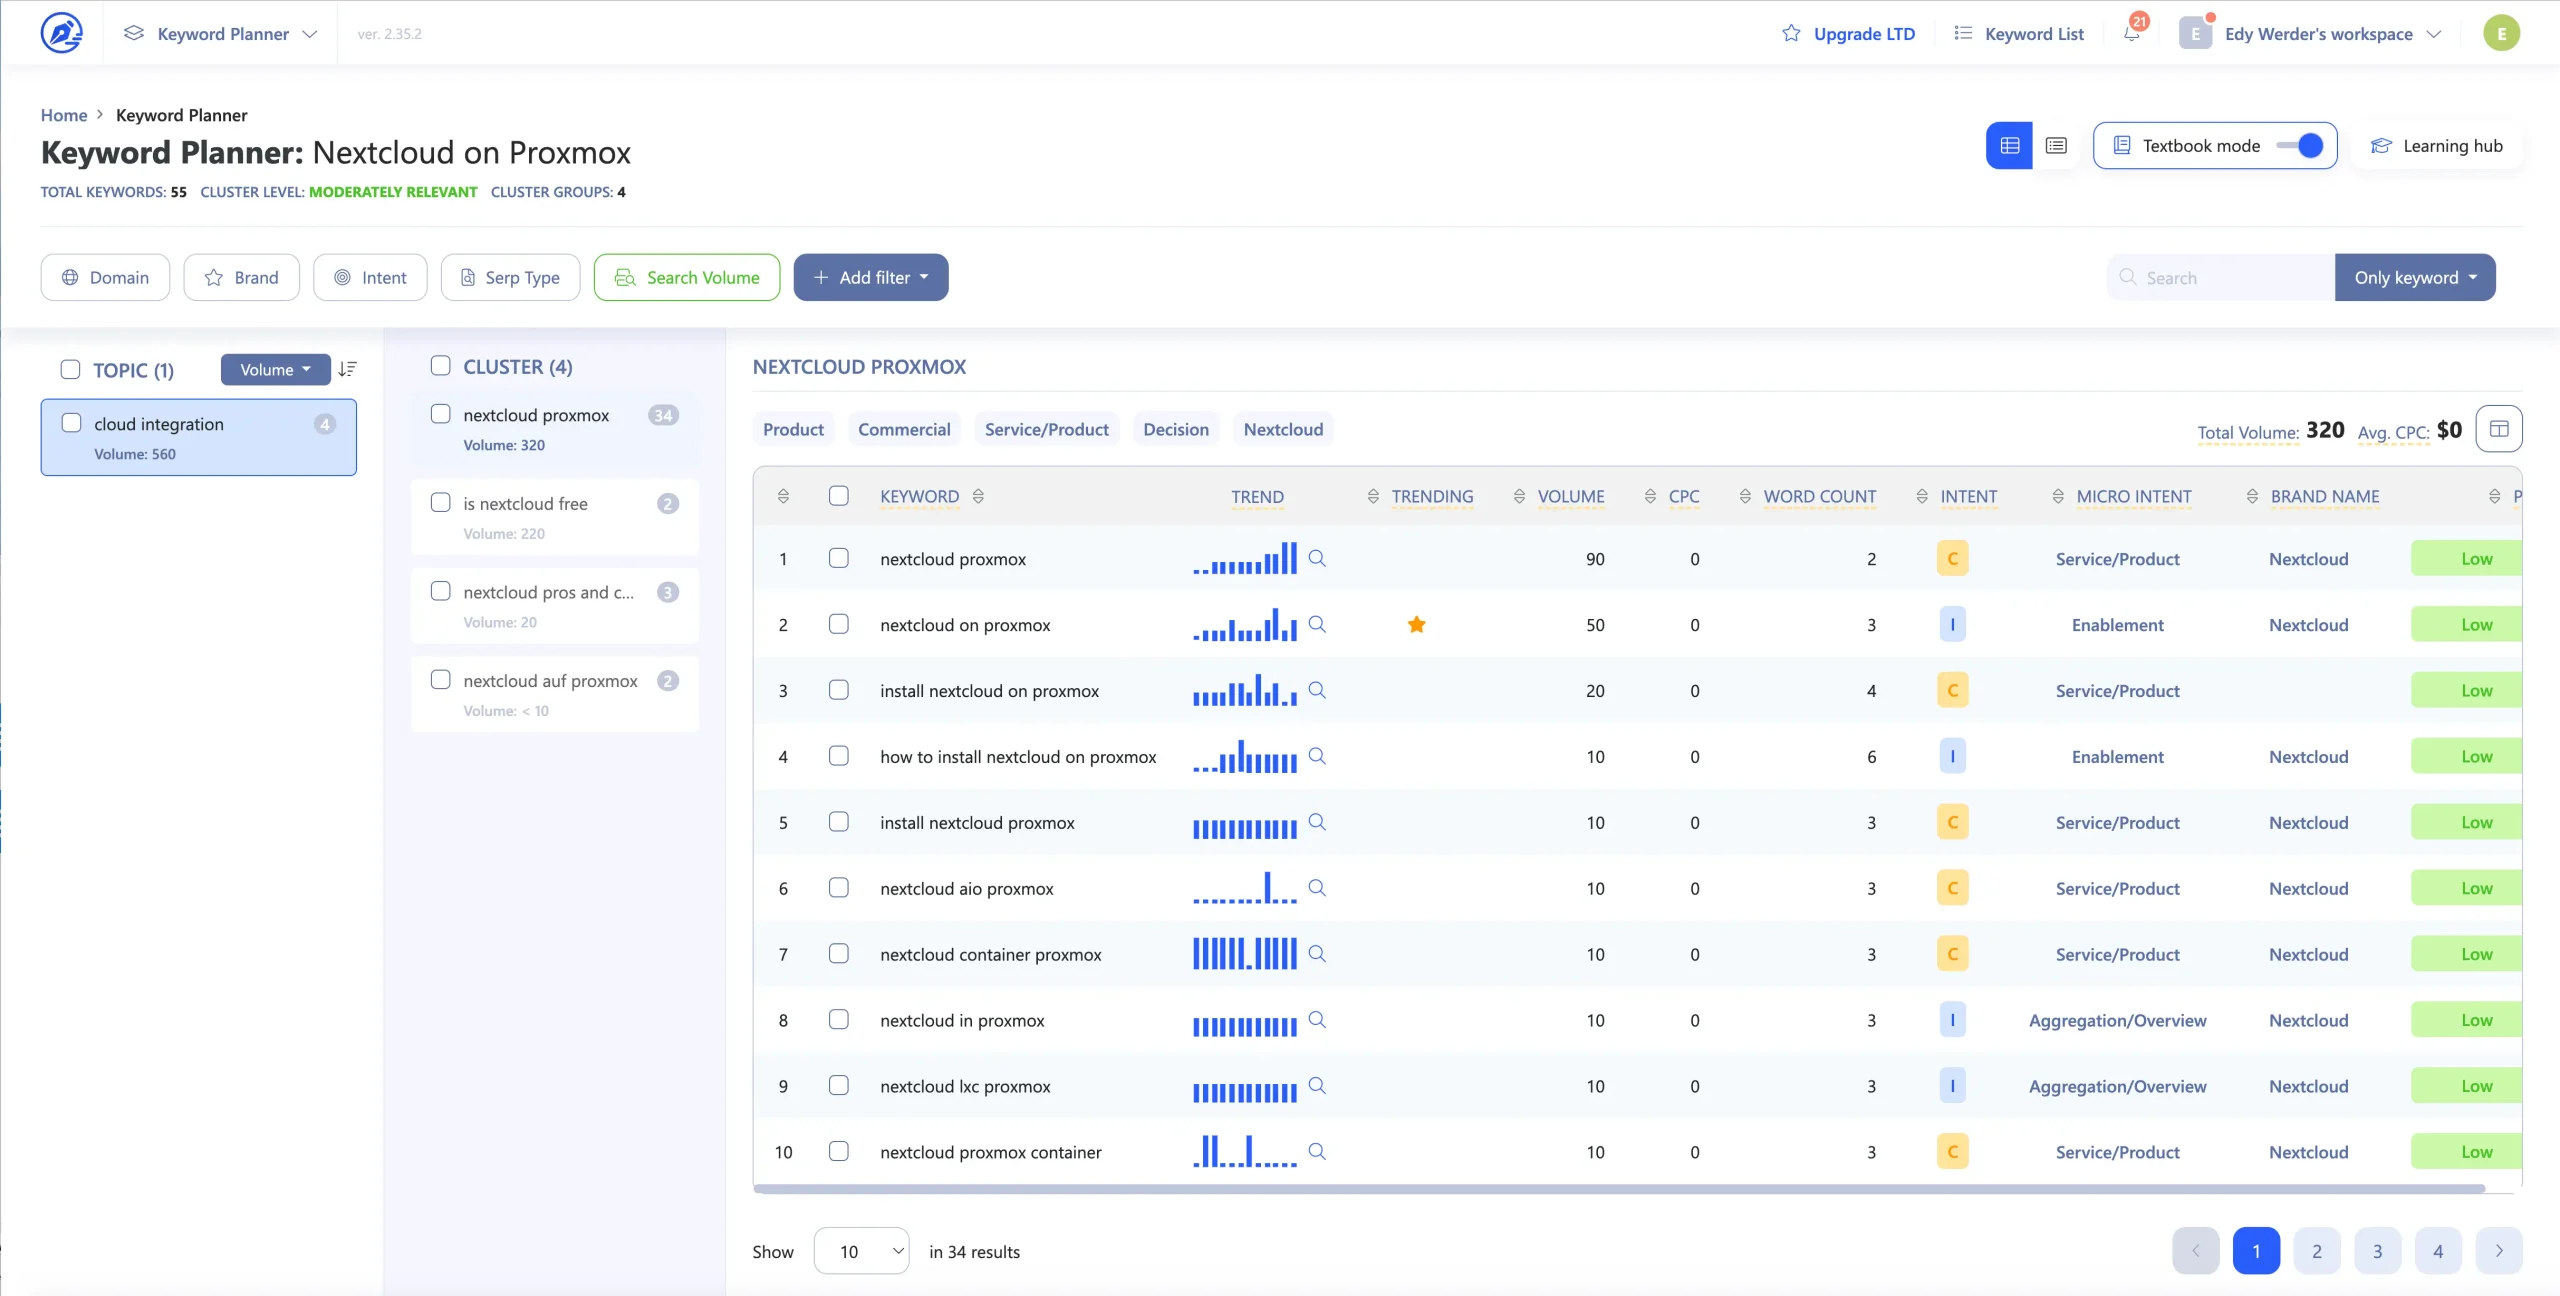Click trend magnifier for nextcloud proxmox
Image resolution: width=2560 pixels, height=1296 pixels.
tap(1317, 558)
